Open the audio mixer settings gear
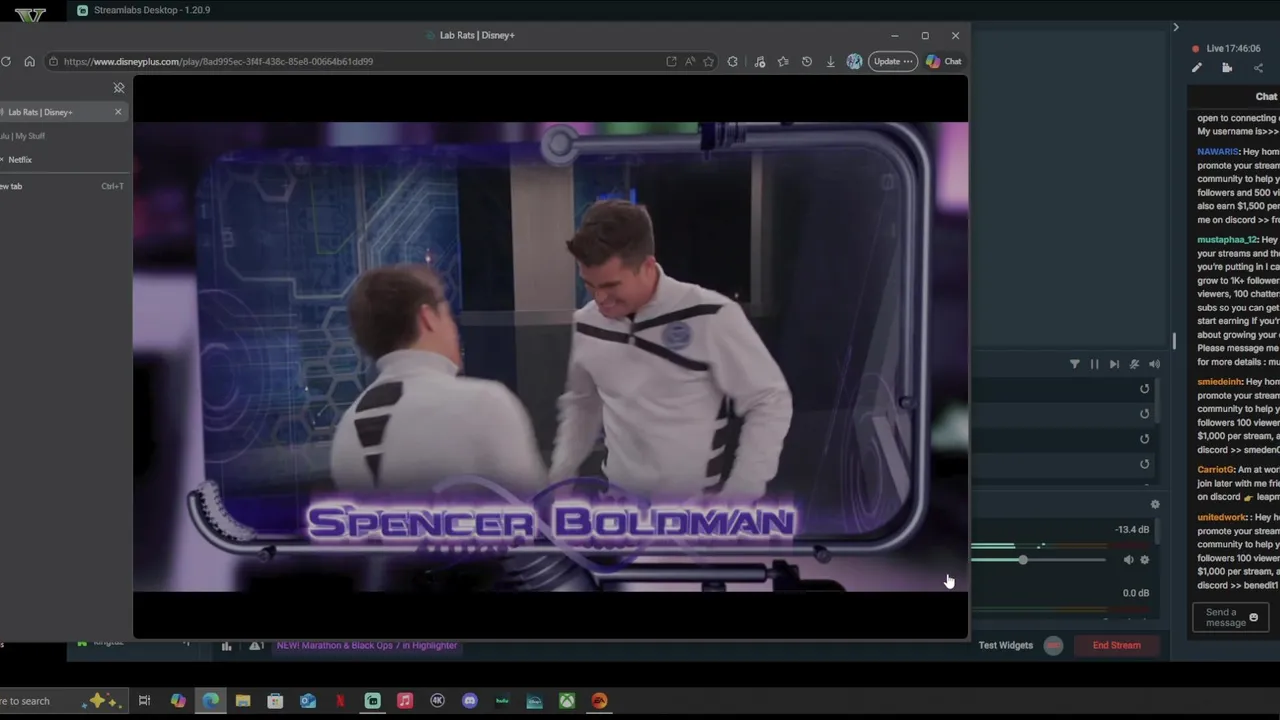Screen dimensions: 1280x720 1155,505
